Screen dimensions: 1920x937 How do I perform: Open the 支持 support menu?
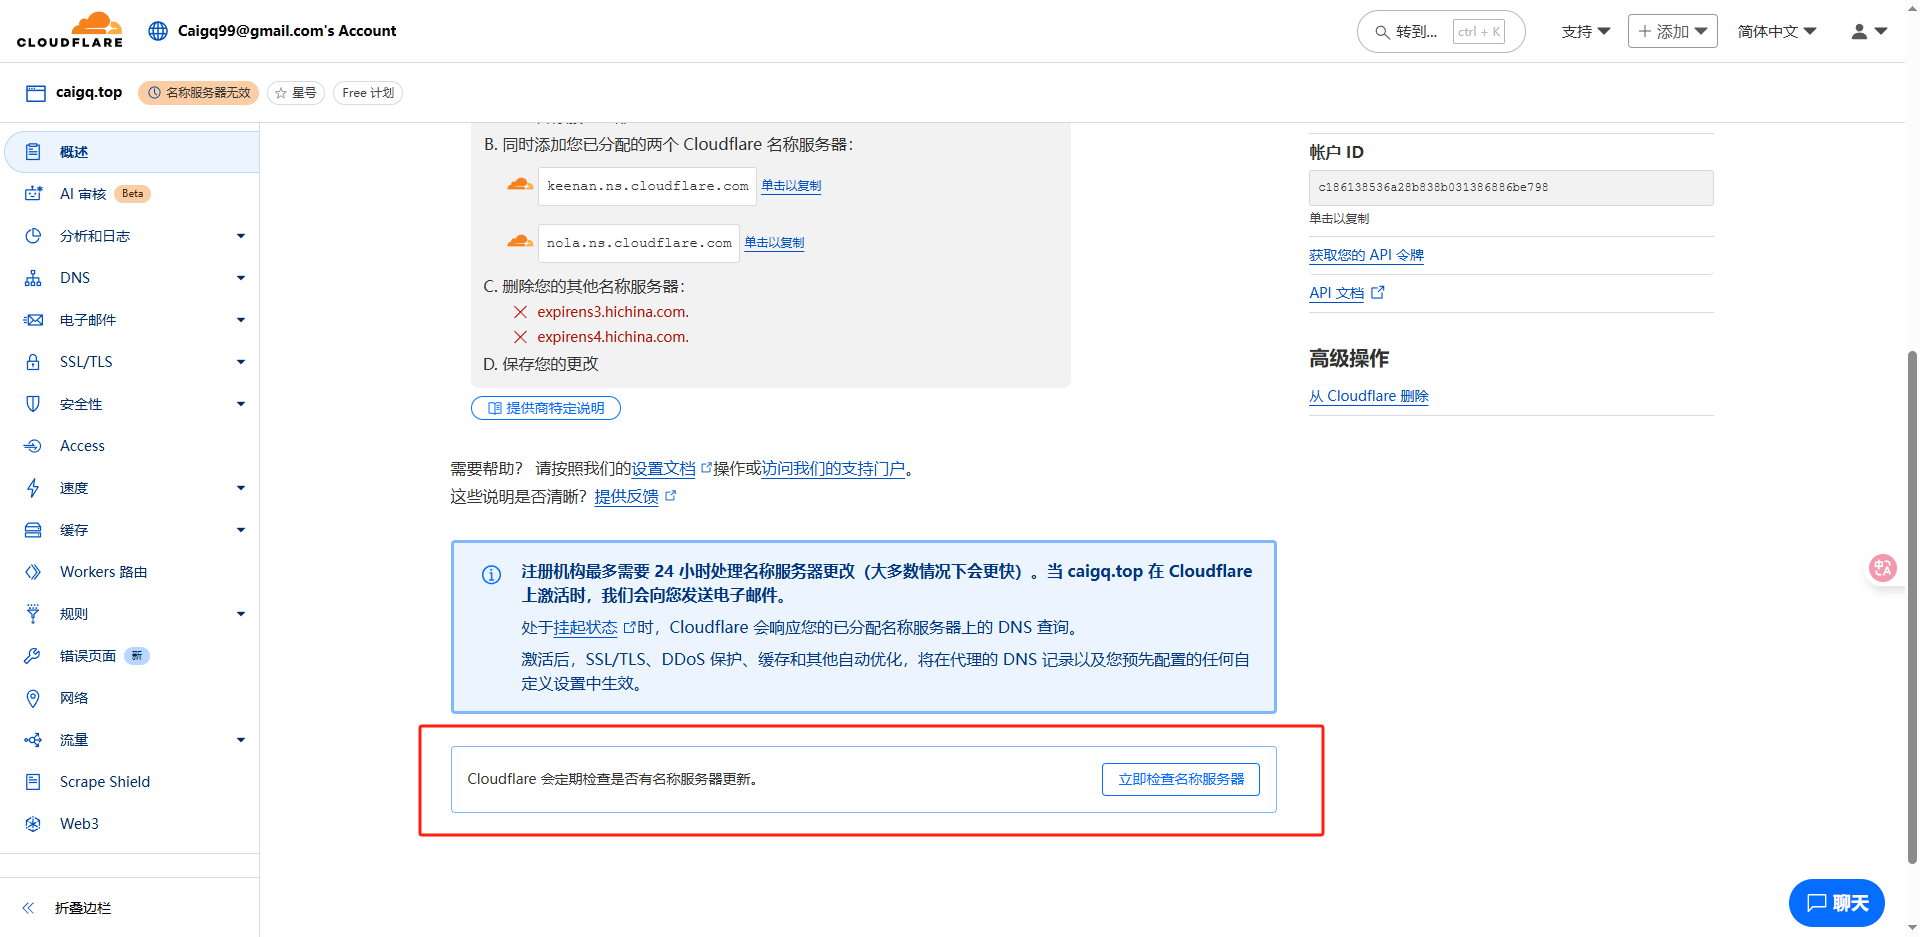click(x=1585, y=32)
